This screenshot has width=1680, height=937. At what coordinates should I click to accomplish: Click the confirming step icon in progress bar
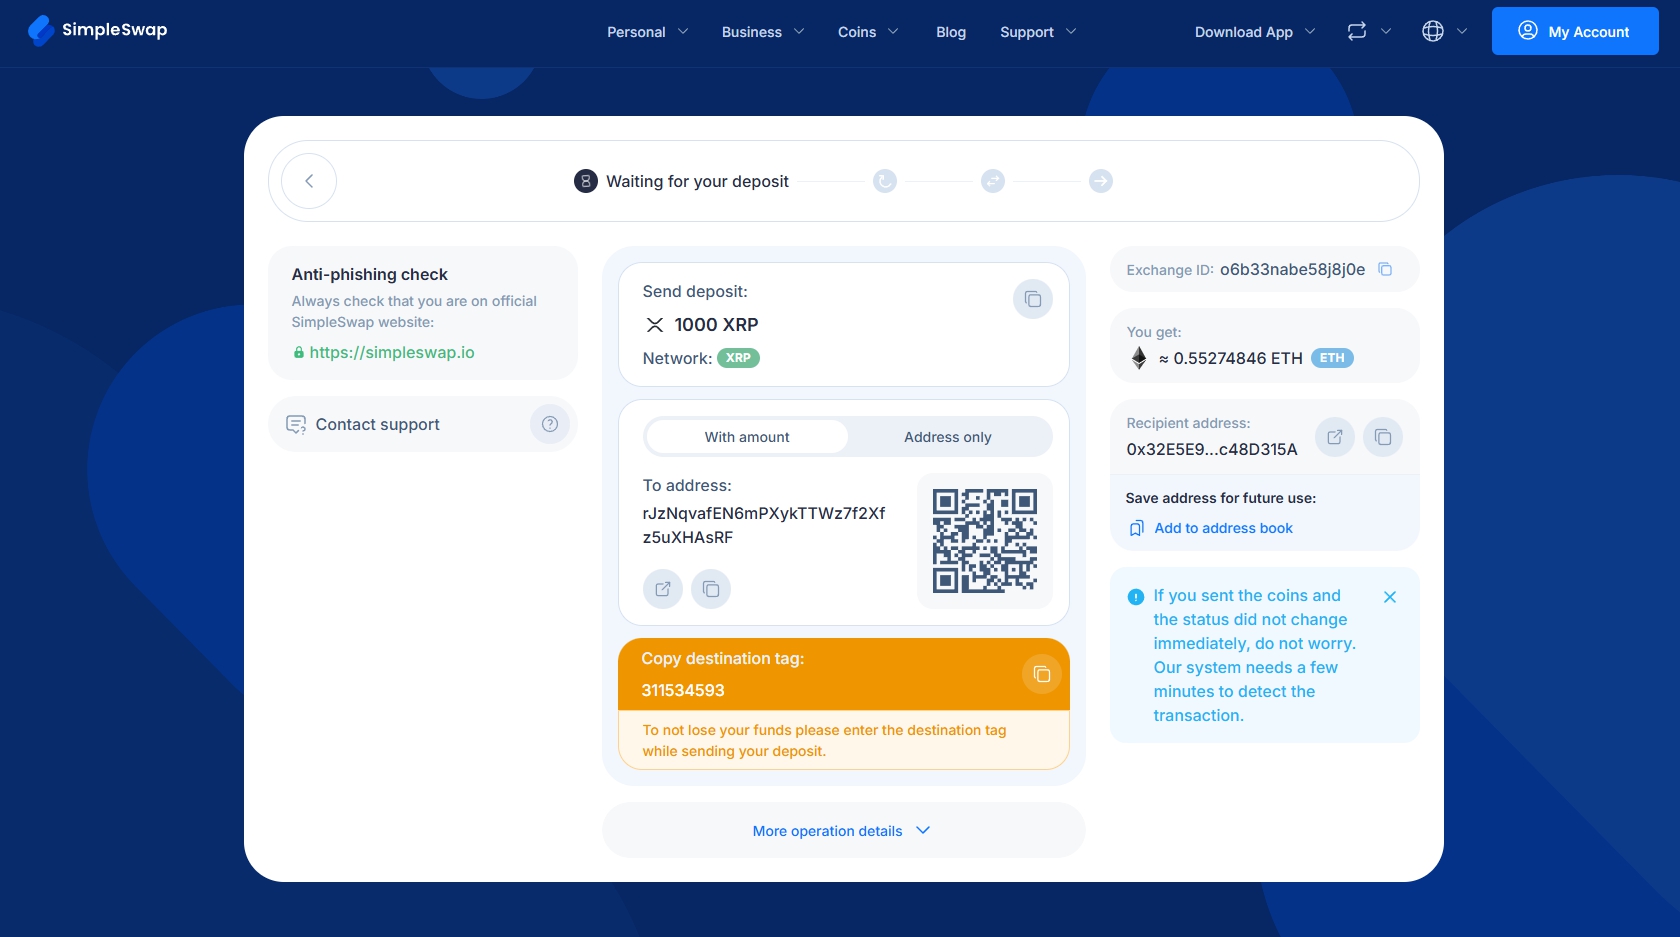[x=885, y=181]
